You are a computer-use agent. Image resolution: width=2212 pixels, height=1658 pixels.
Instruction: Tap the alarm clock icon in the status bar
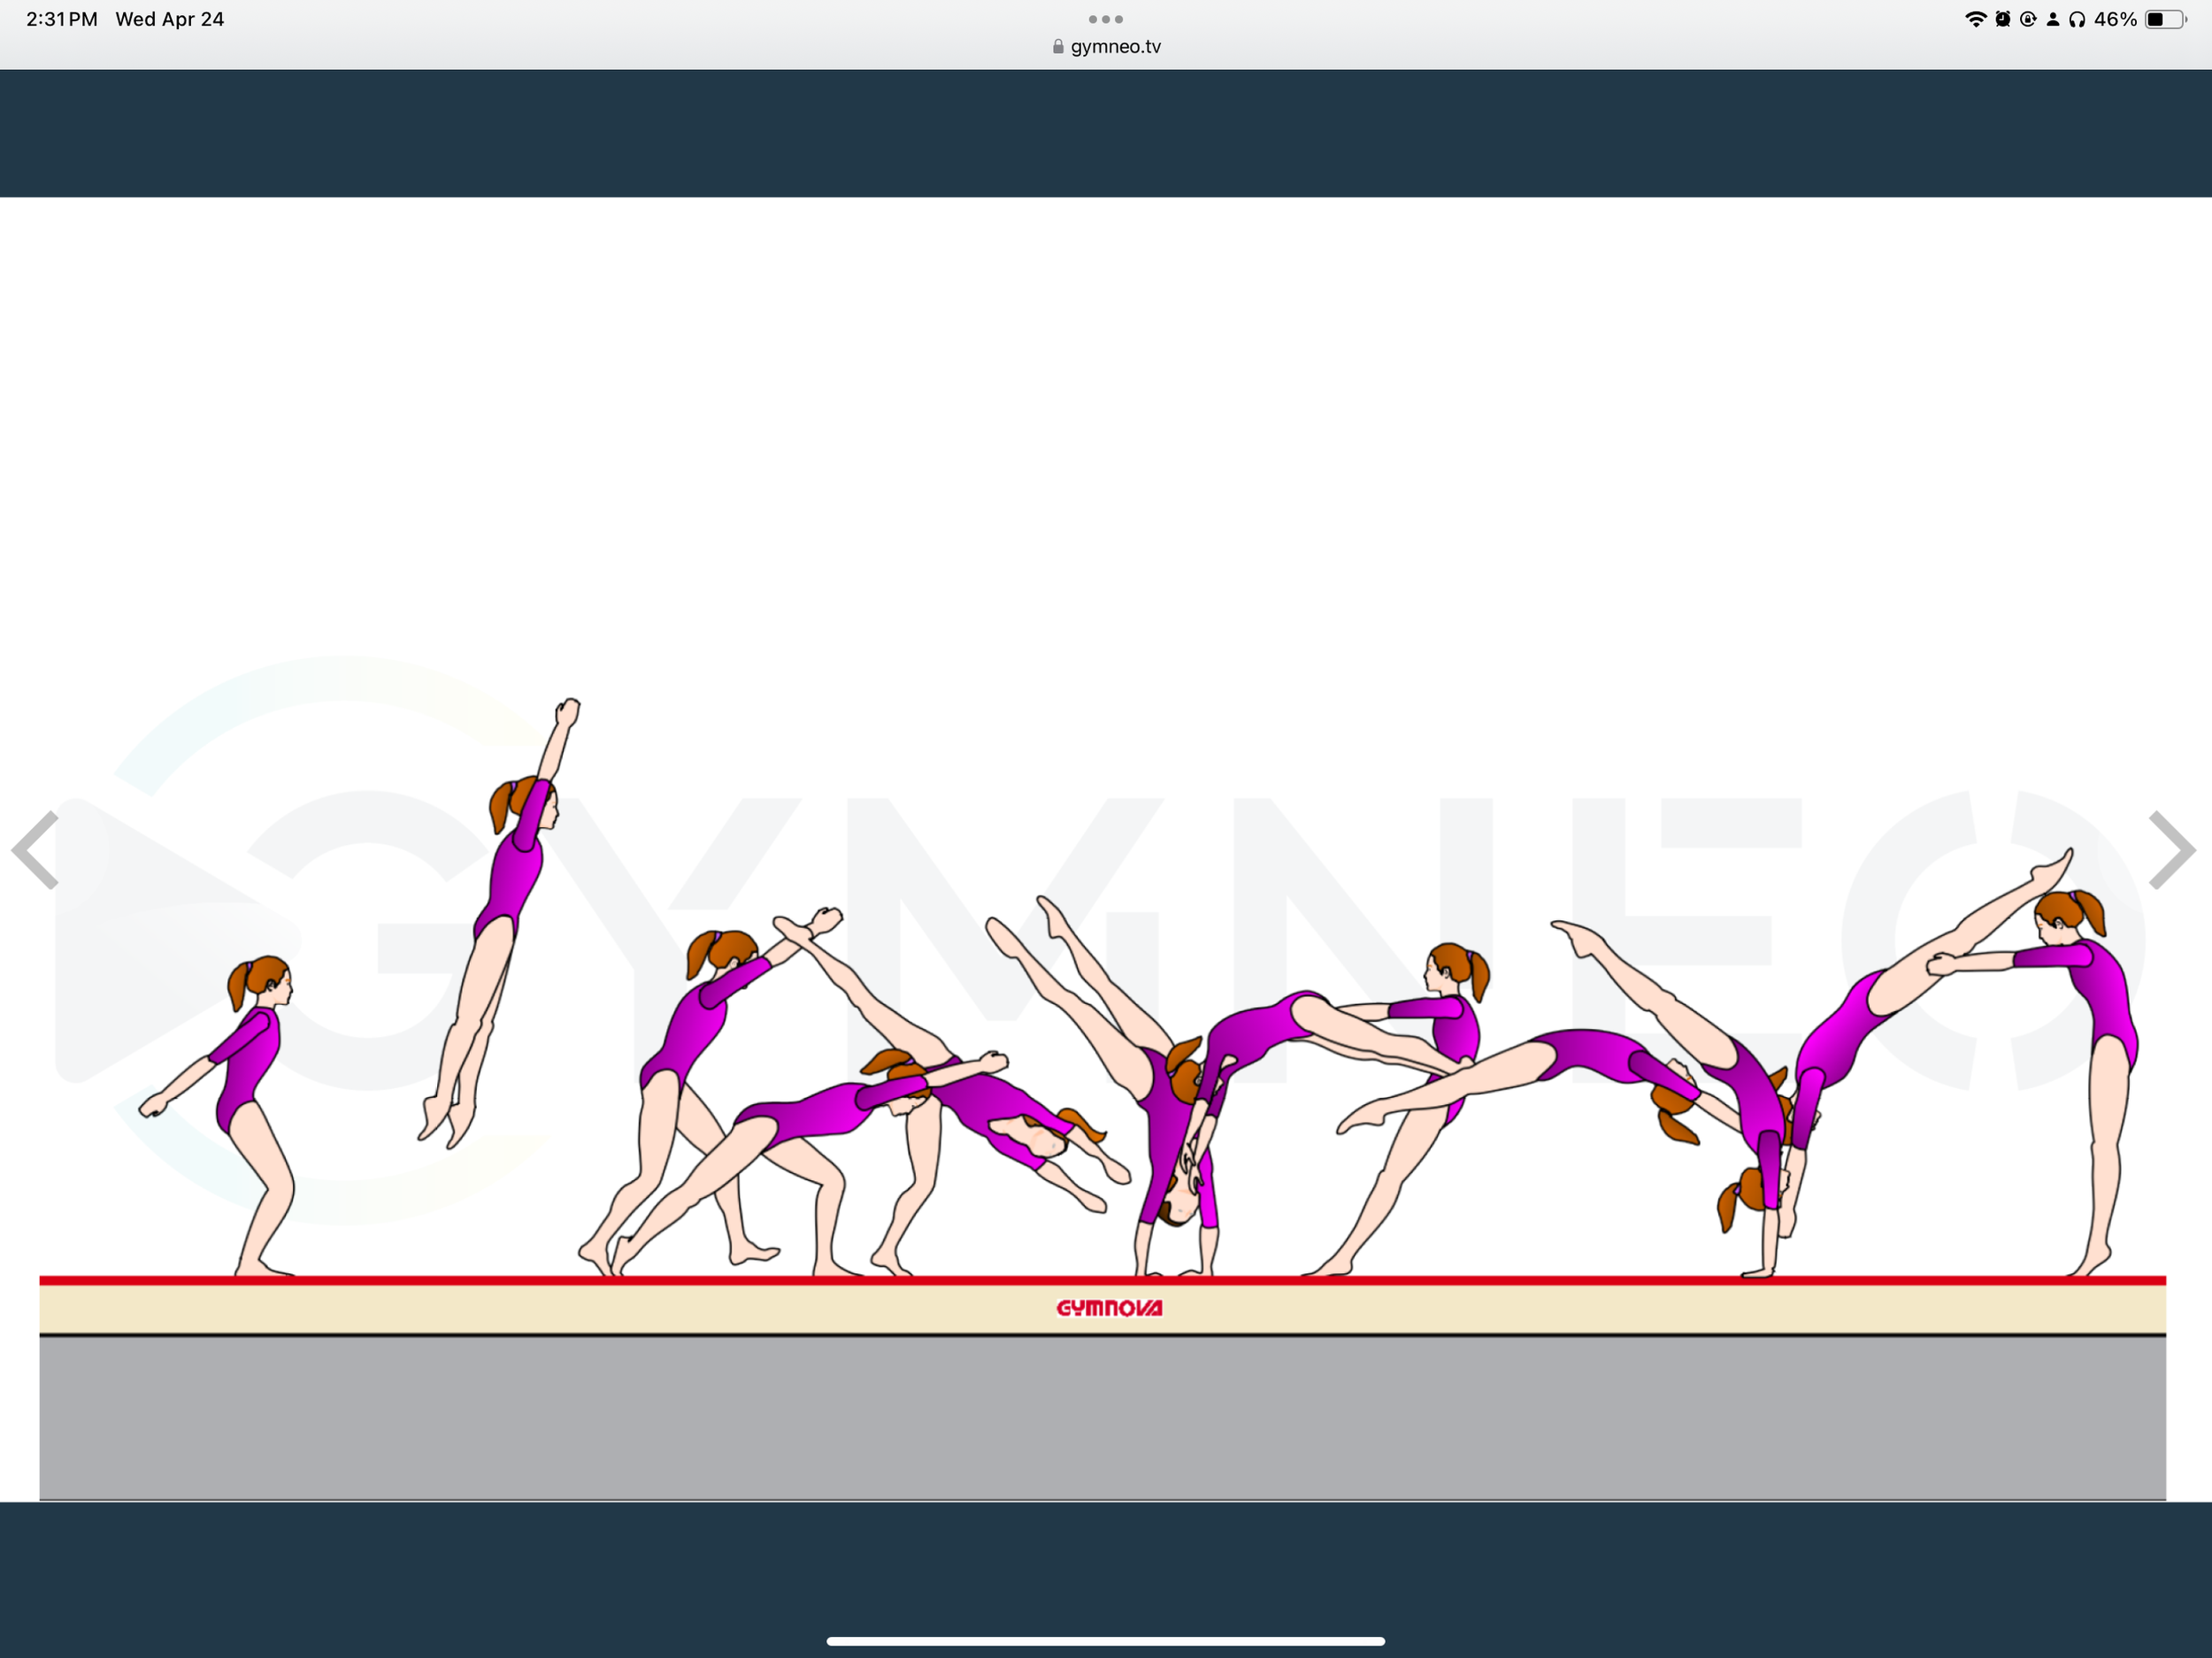coord(2002,18)
